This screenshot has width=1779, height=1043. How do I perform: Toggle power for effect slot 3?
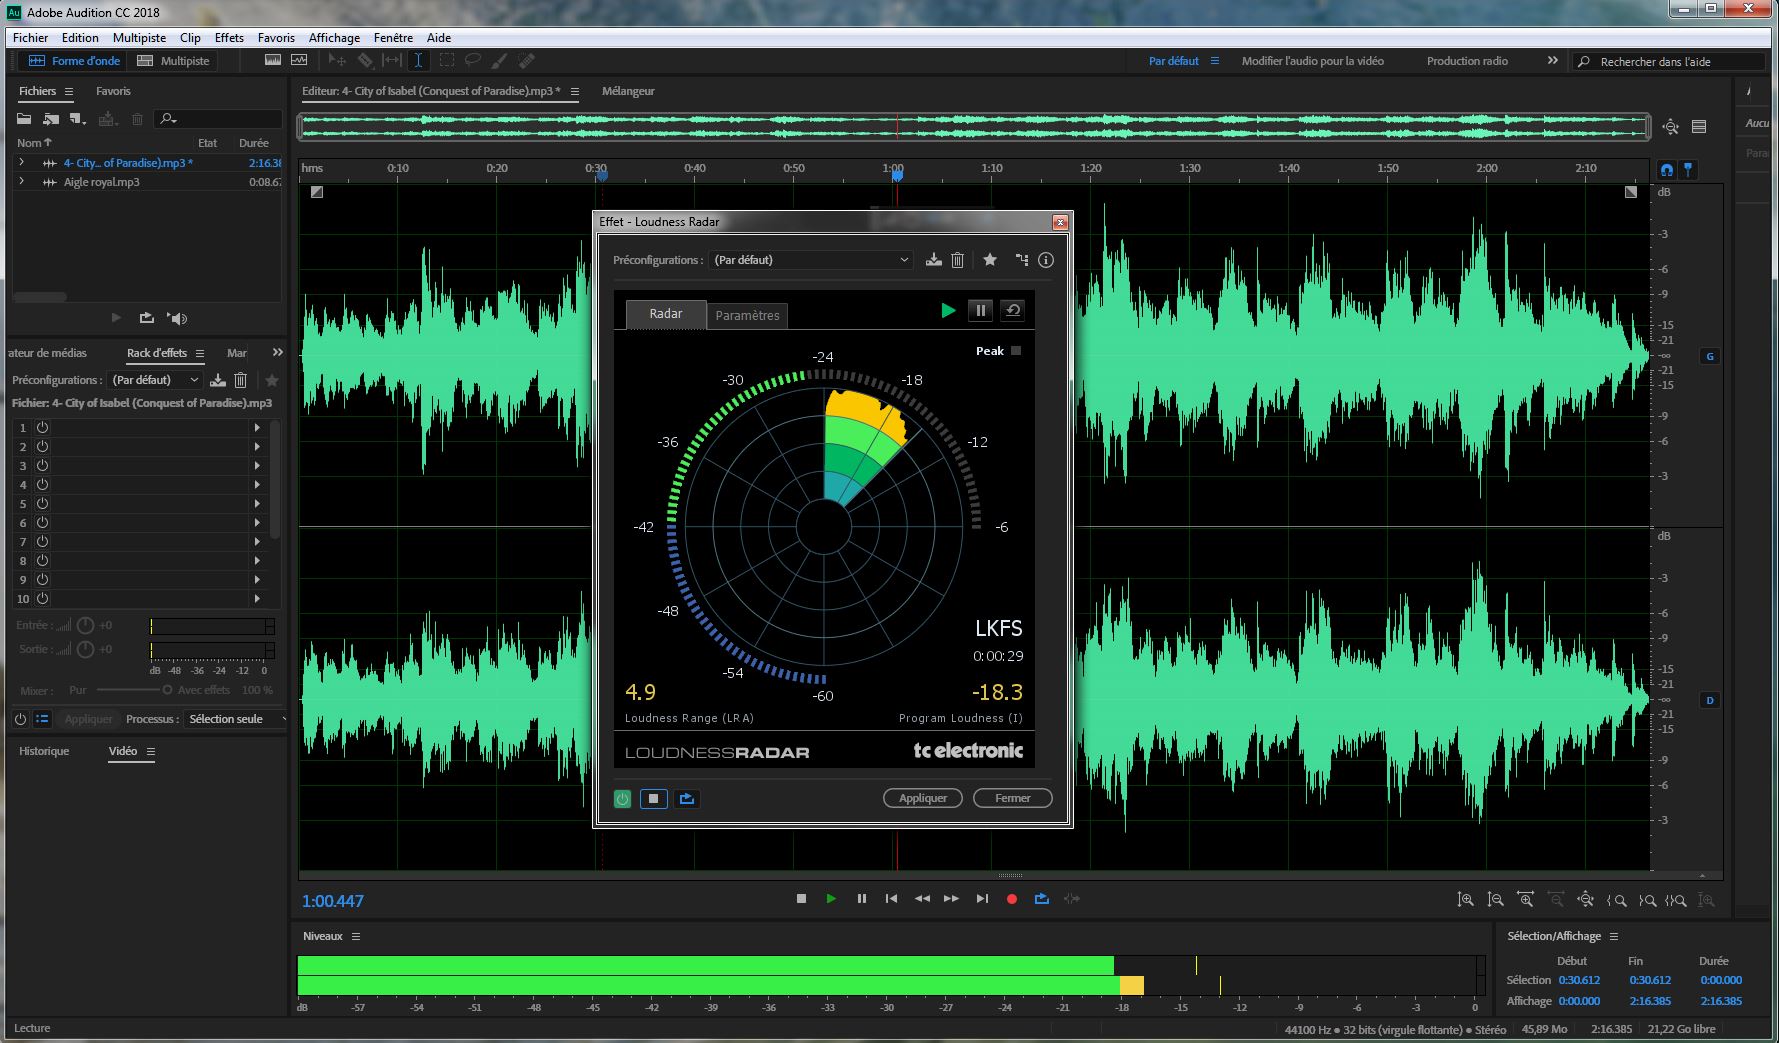(43, 465)
